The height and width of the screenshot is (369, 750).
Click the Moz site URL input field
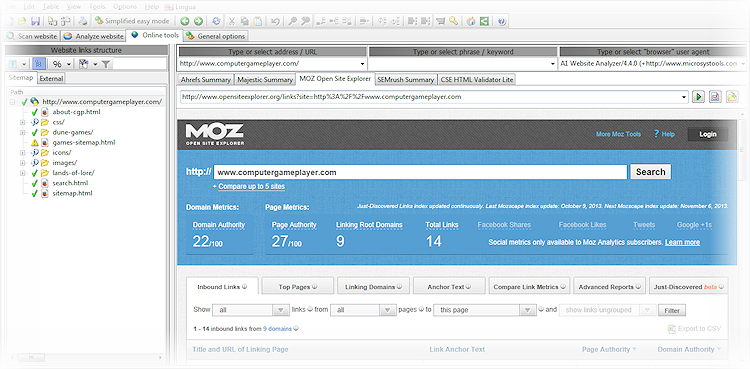point(420,172)
